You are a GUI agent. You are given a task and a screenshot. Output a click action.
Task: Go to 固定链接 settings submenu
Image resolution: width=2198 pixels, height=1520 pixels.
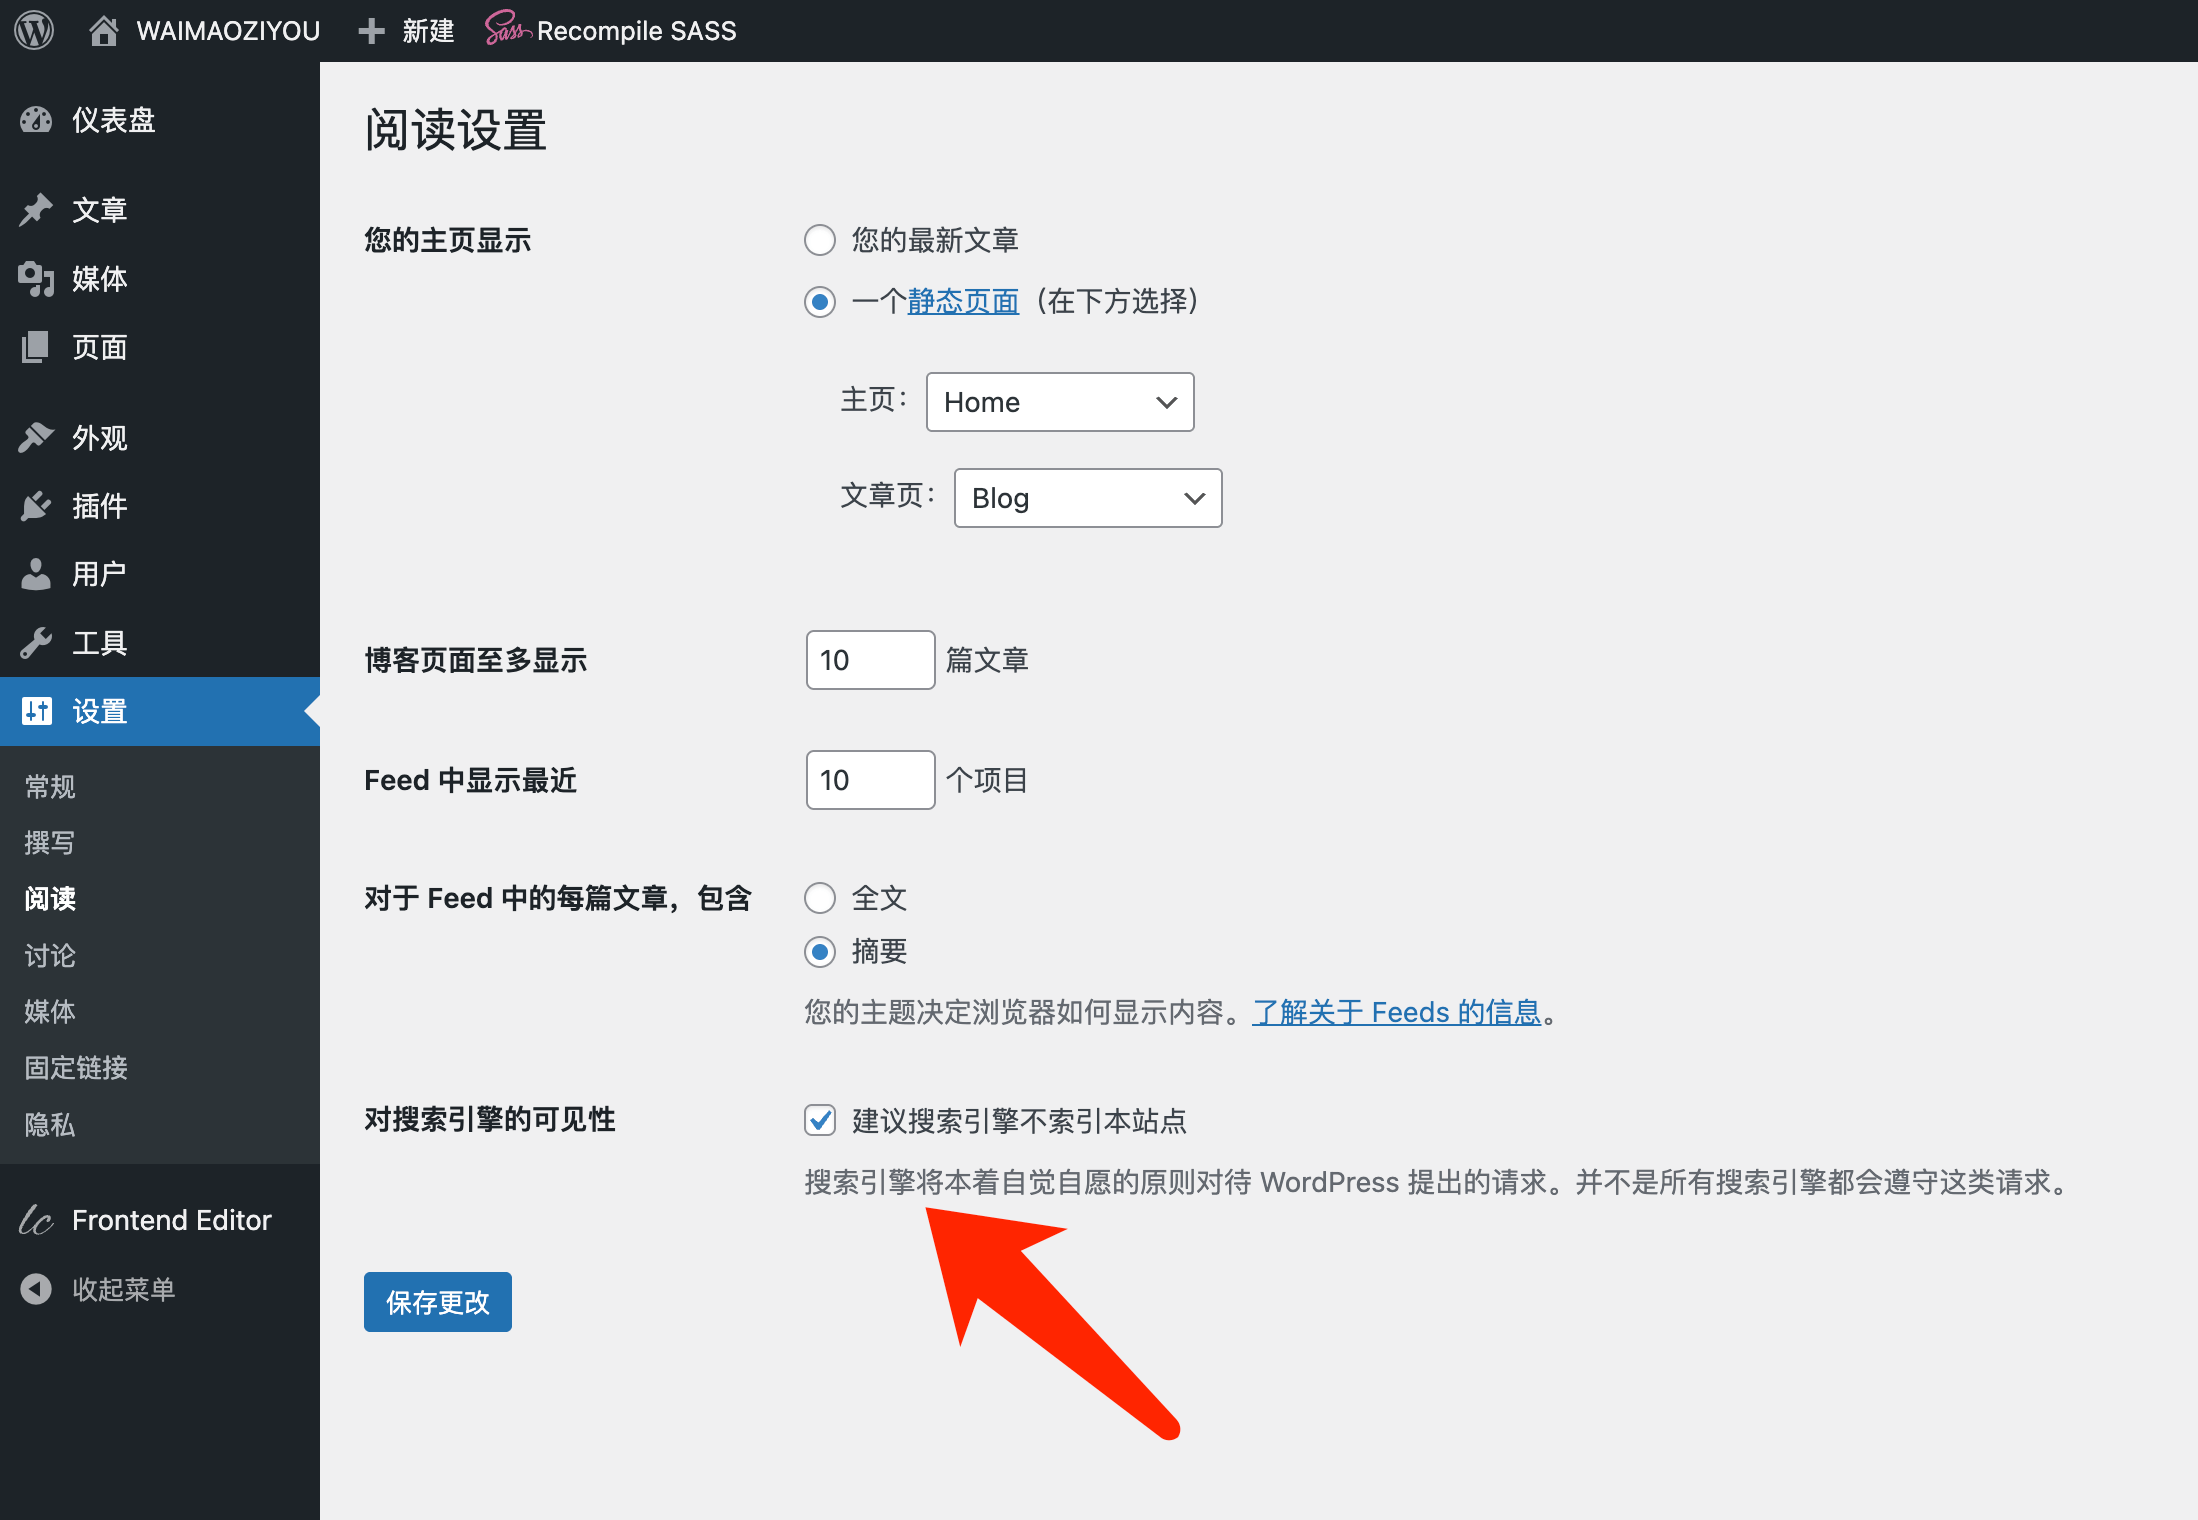[76, 1068]
